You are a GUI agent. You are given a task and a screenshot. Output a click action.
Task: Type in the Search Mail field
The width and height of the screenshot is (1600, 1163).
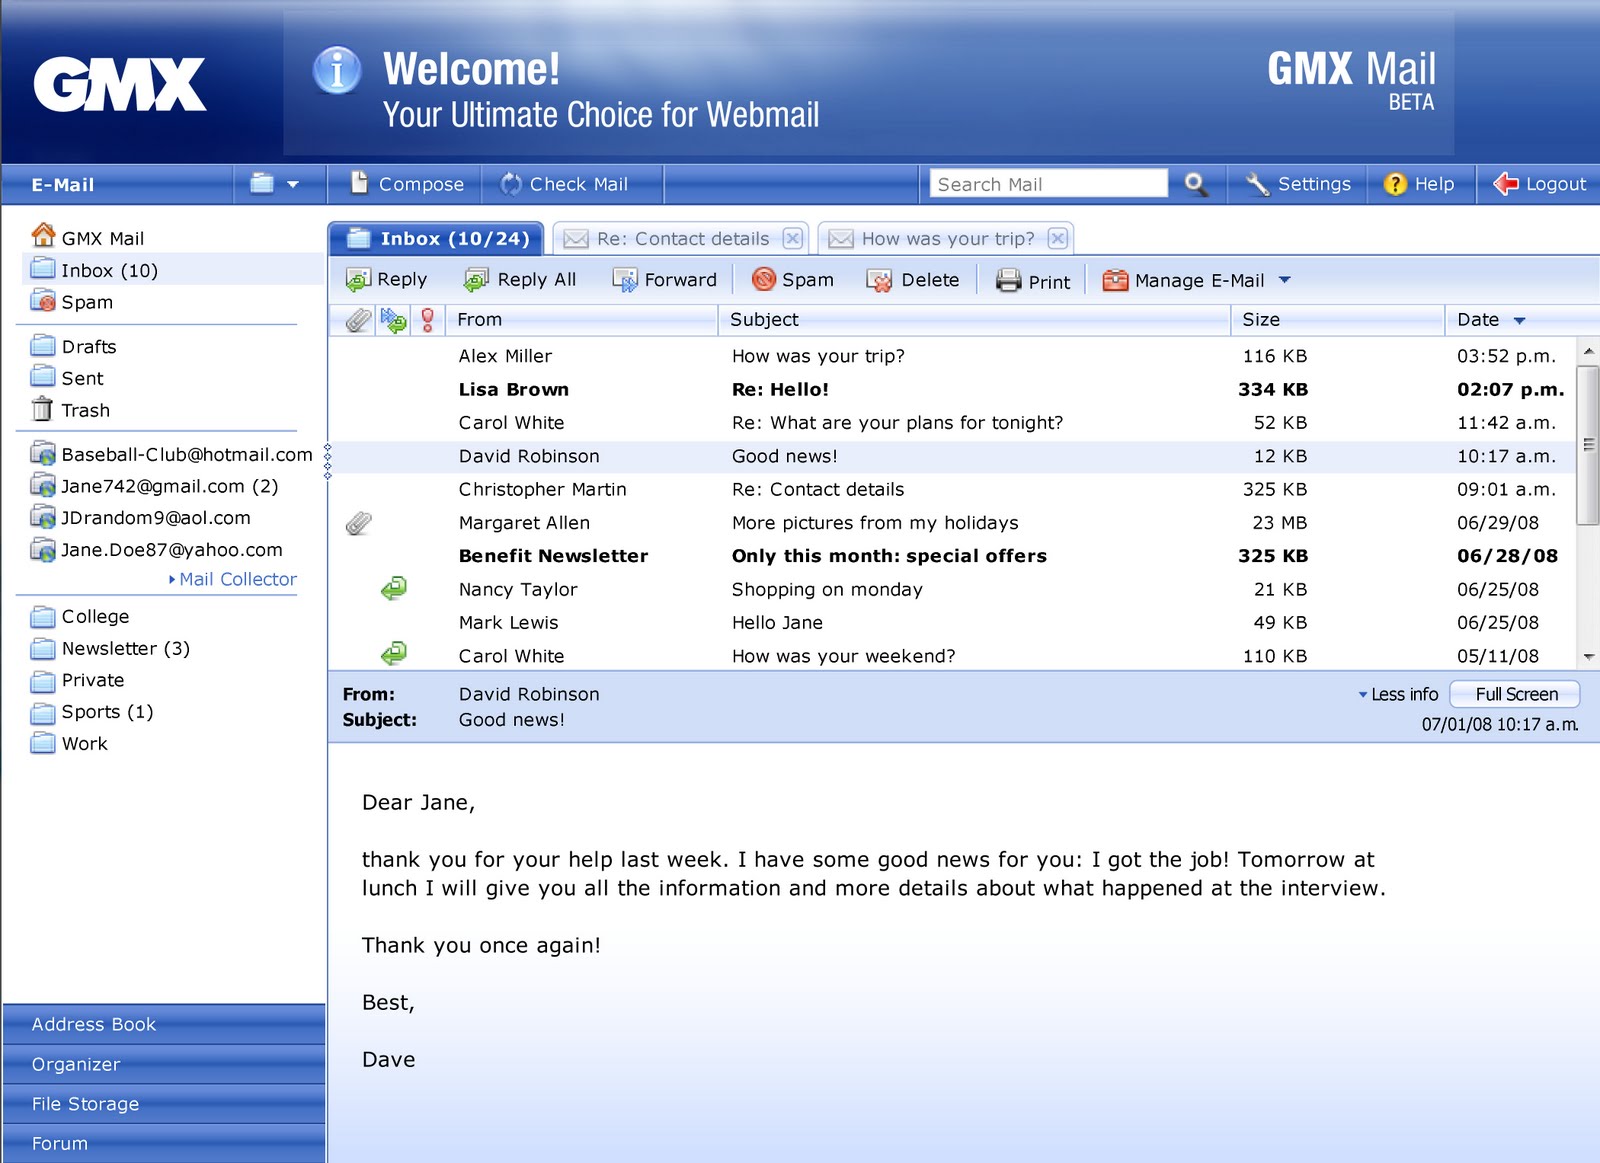click(x=1046, y=184)
